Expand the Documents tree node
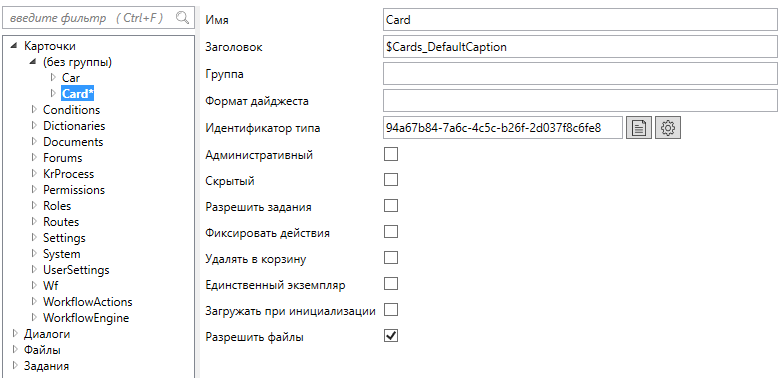781x378 pixels. 34,141
